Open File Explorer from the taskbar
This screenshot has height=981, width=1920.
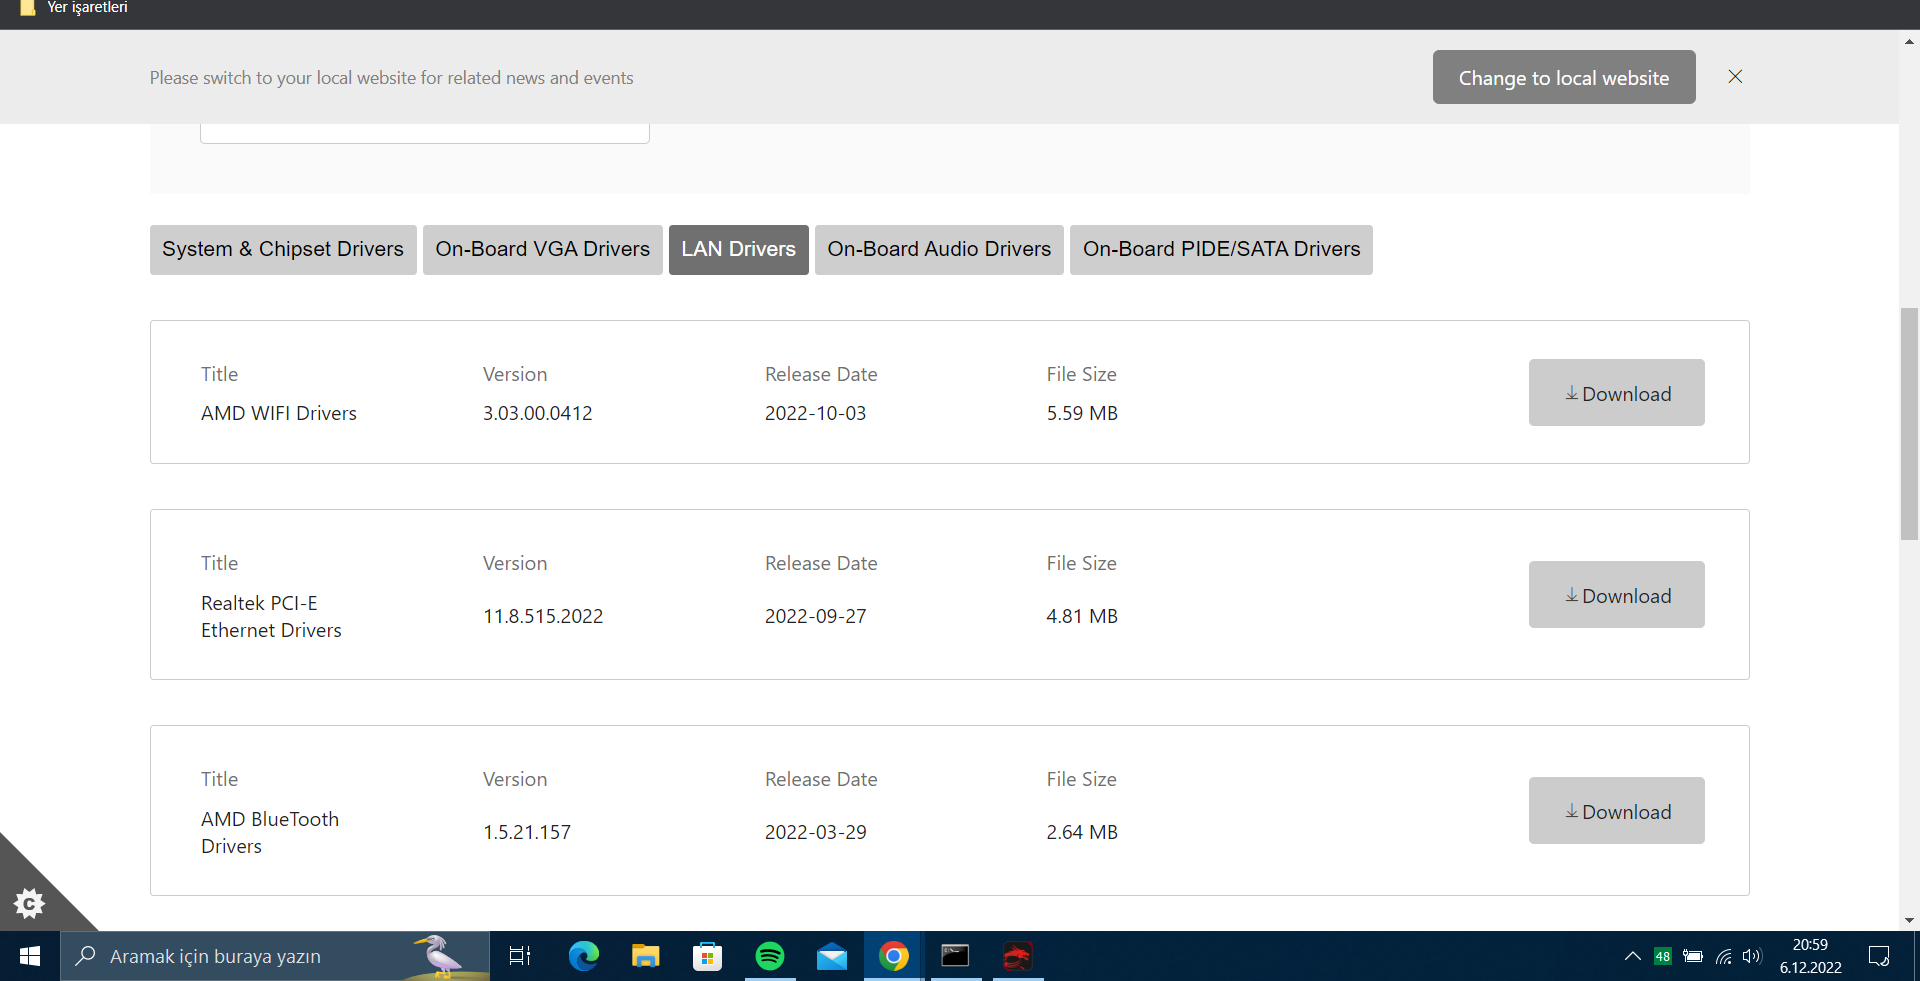click(x=646, y=956)
